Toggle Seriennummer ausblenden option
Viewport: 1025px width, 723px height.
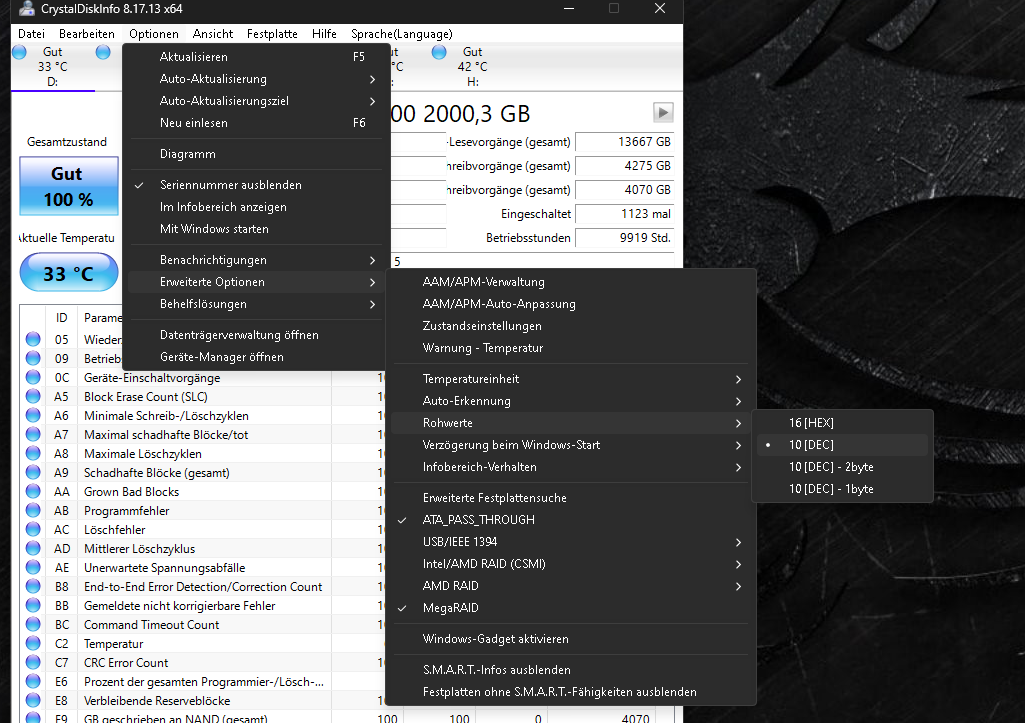256,185
